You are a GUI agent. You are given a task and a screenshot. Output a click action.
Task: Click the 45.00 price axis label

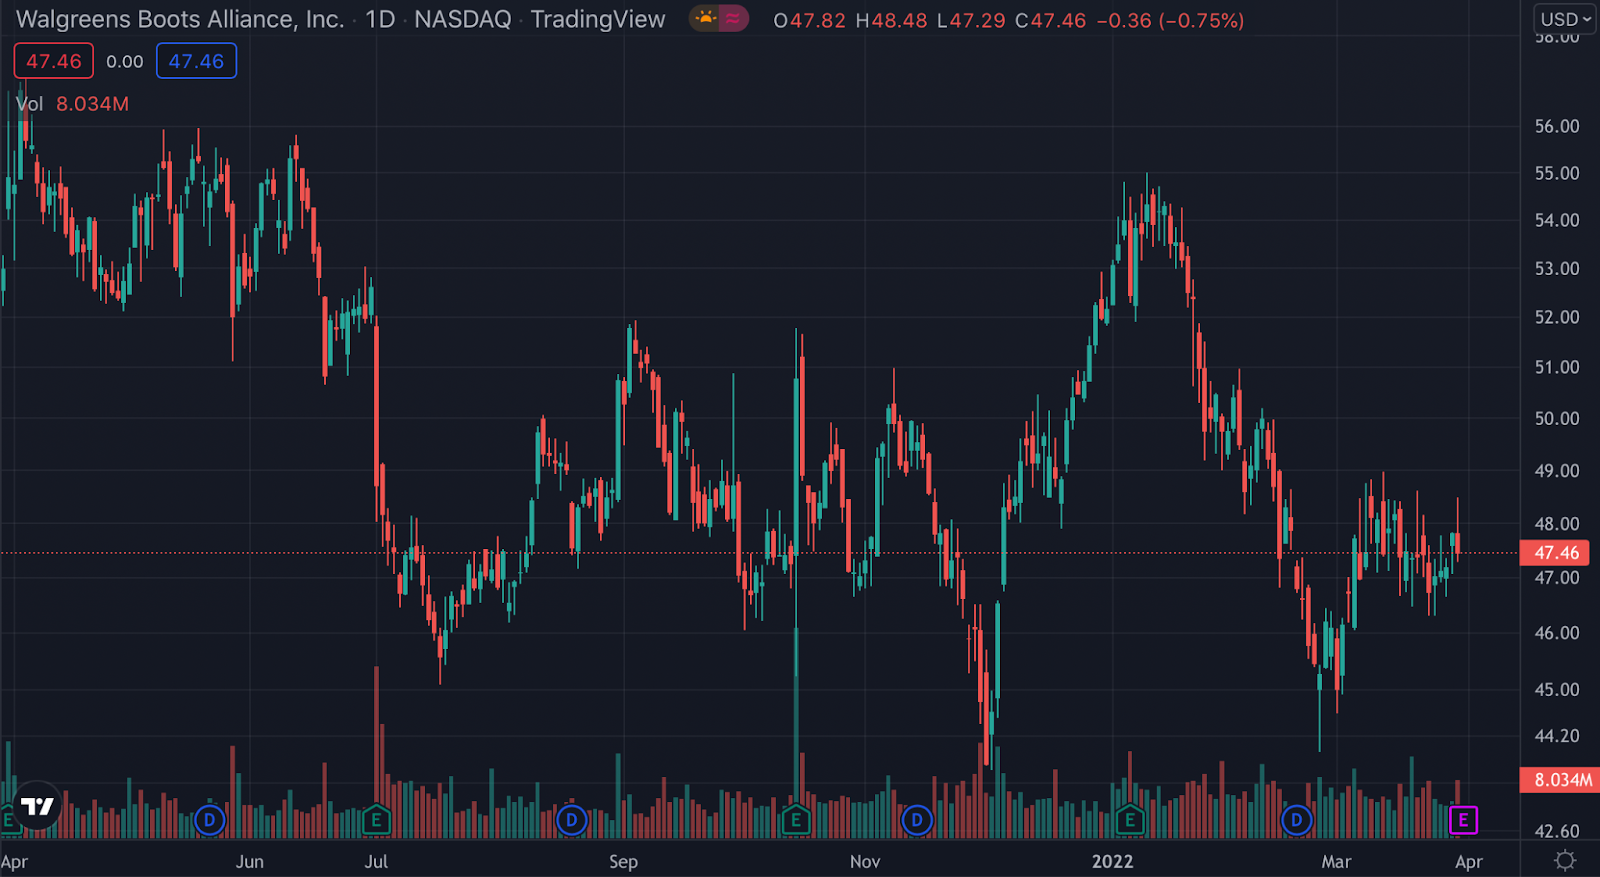(1557, 690)
